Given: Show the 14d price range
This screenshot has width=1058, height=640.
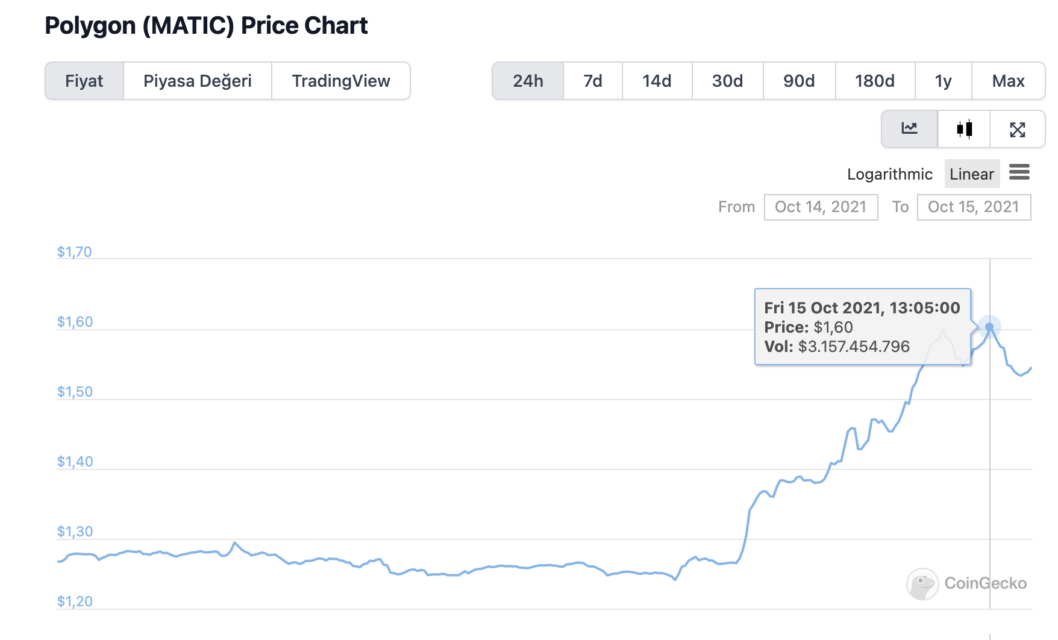Looking at the screenshot, I should (x=656, y=81).
